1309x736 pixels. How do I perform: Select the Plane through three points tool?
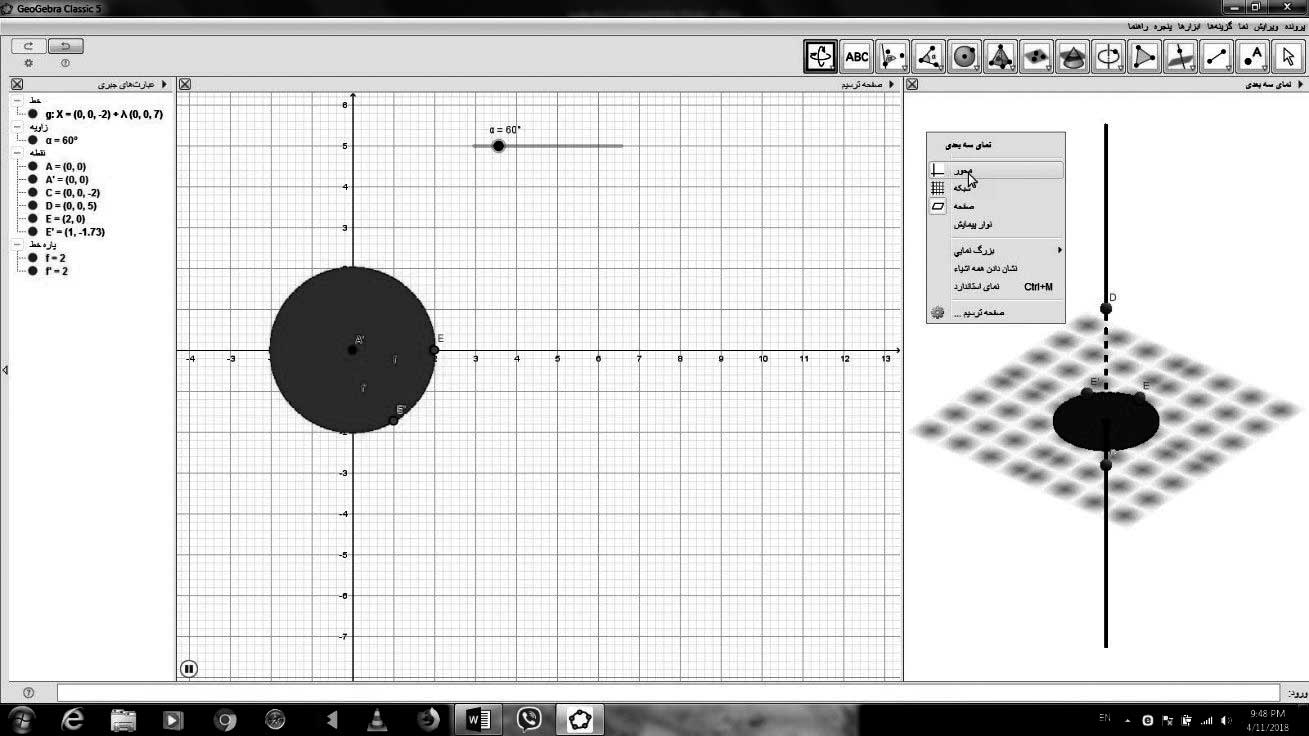pyautogui.click(x=1037, y=57)
